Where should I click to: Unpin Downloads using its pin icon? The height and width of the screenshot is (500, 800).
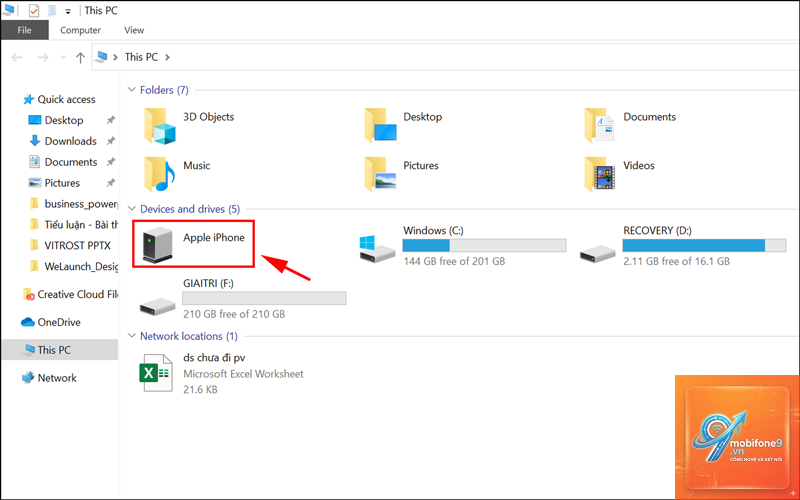[110, 141]
